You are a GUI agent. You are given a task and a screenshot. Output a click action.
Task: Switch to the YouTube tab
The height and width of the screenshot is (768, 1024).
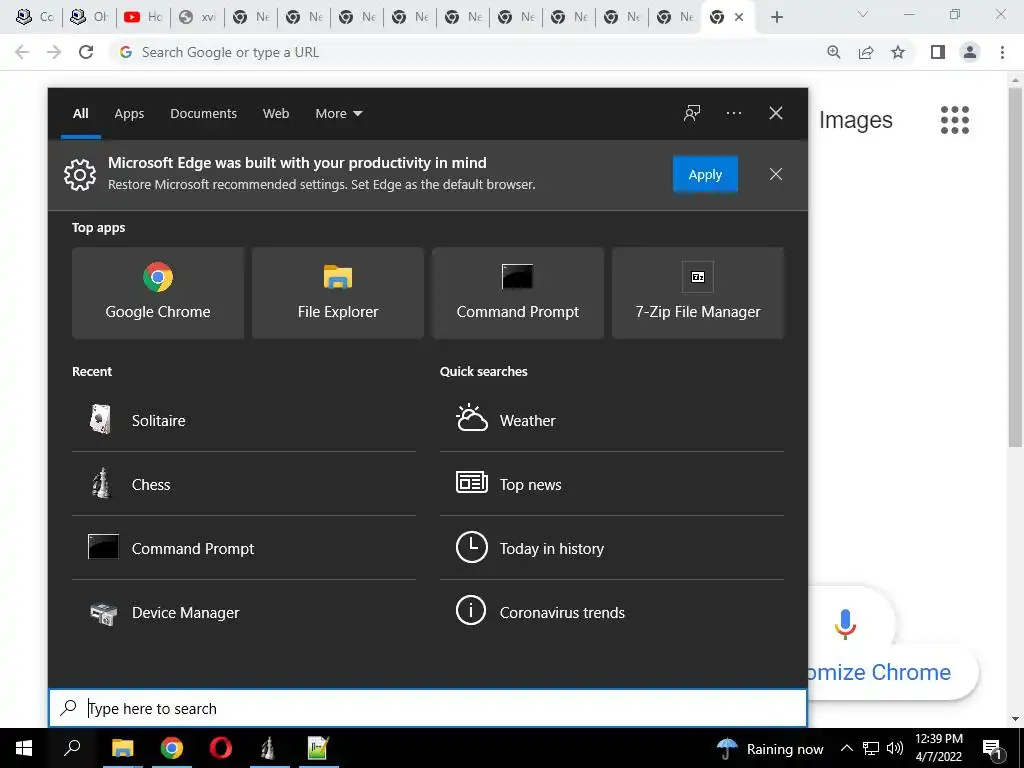(144, 17)
